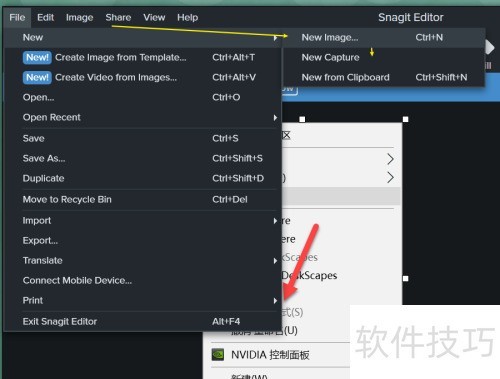This screenshot has width=500, height=379.
Task: Click top-right selection handle of the canvas image
Action: coord(406,119)
